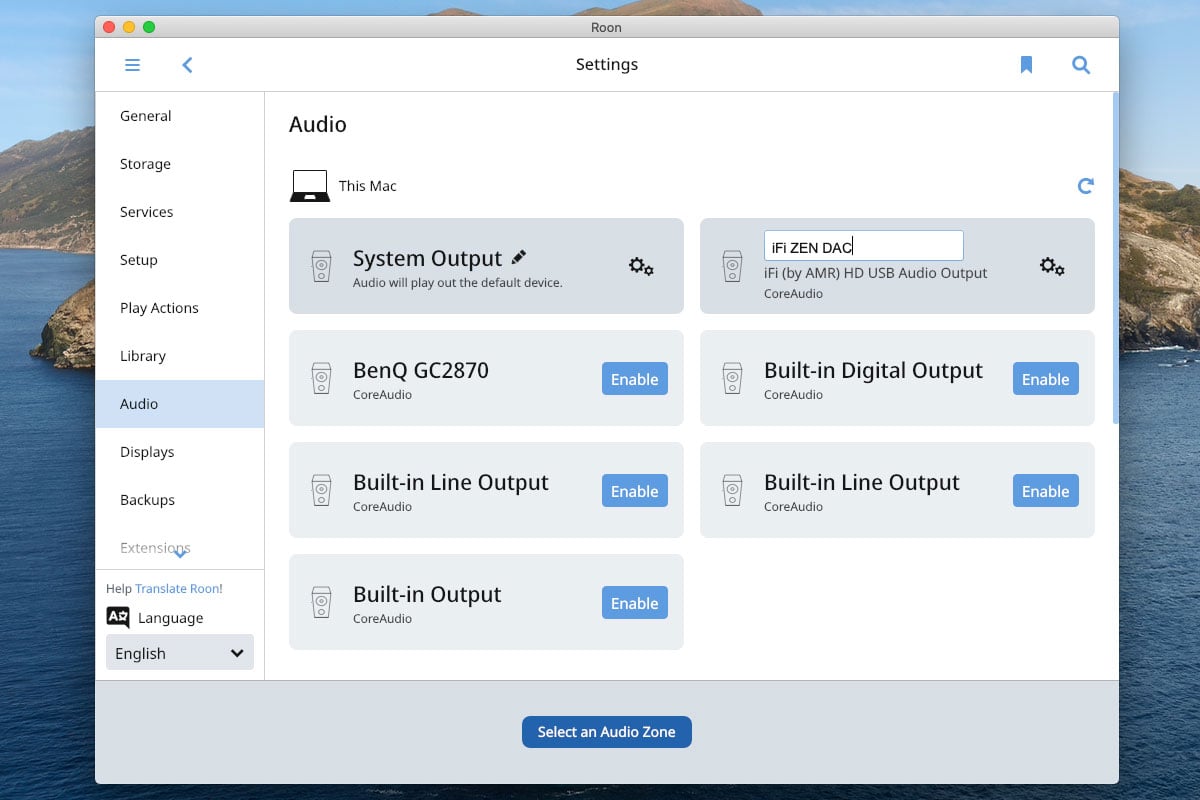Click the Built-in Output title
This screenshot has height=800, width=1200.
click(427, 594)
